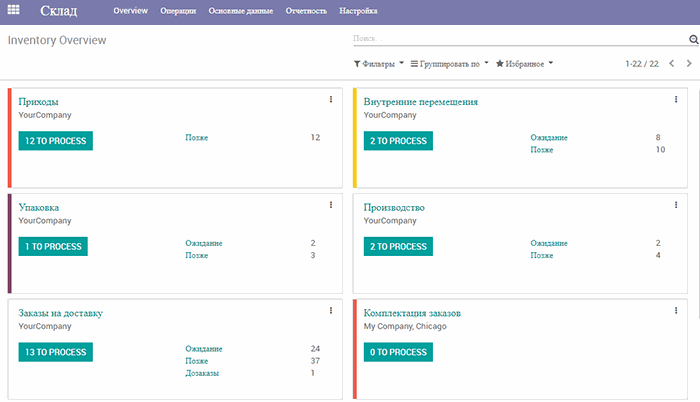This screenshot has width=700, height=402.
Task: Click the search magnifier icon
Action: 693,40
